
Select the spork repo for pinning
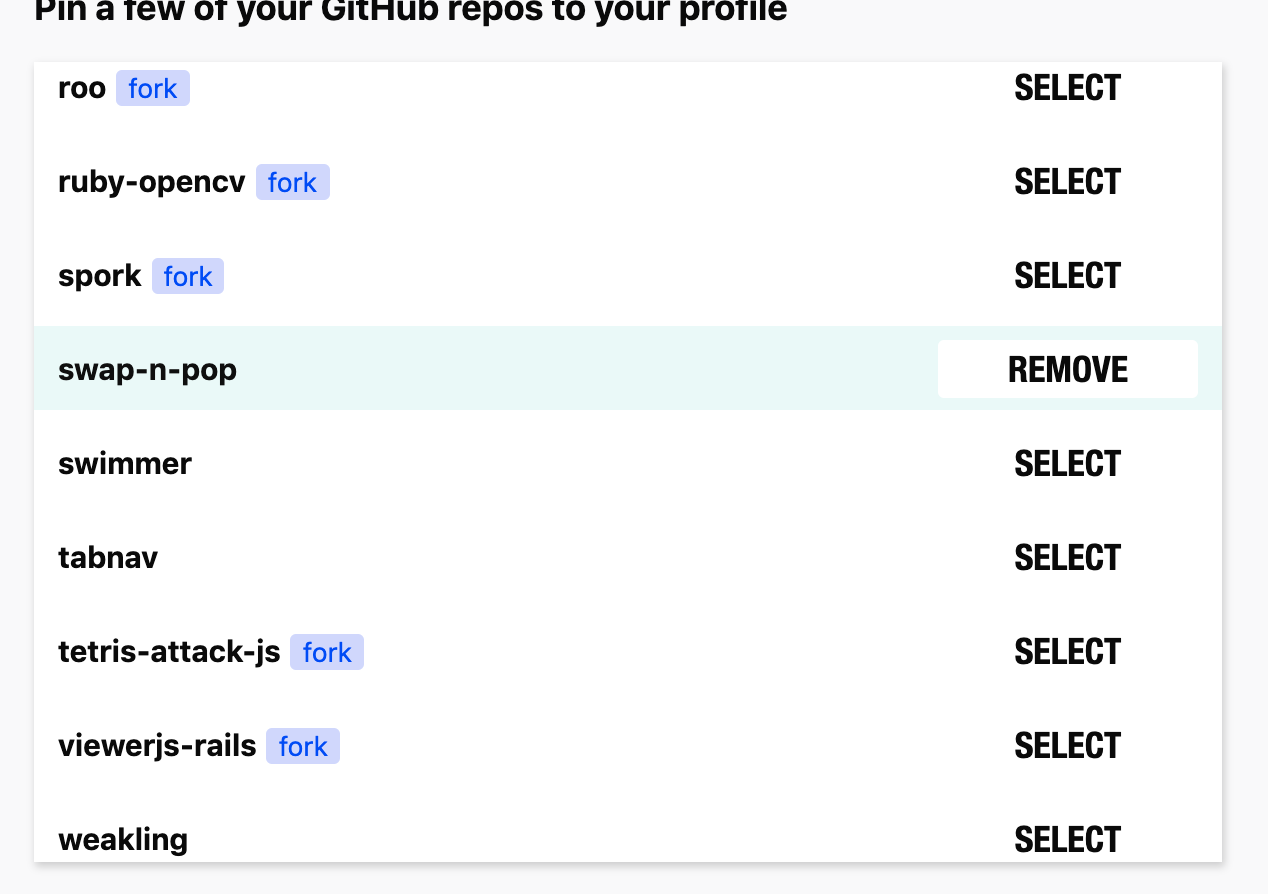[x=1067, y=276]
